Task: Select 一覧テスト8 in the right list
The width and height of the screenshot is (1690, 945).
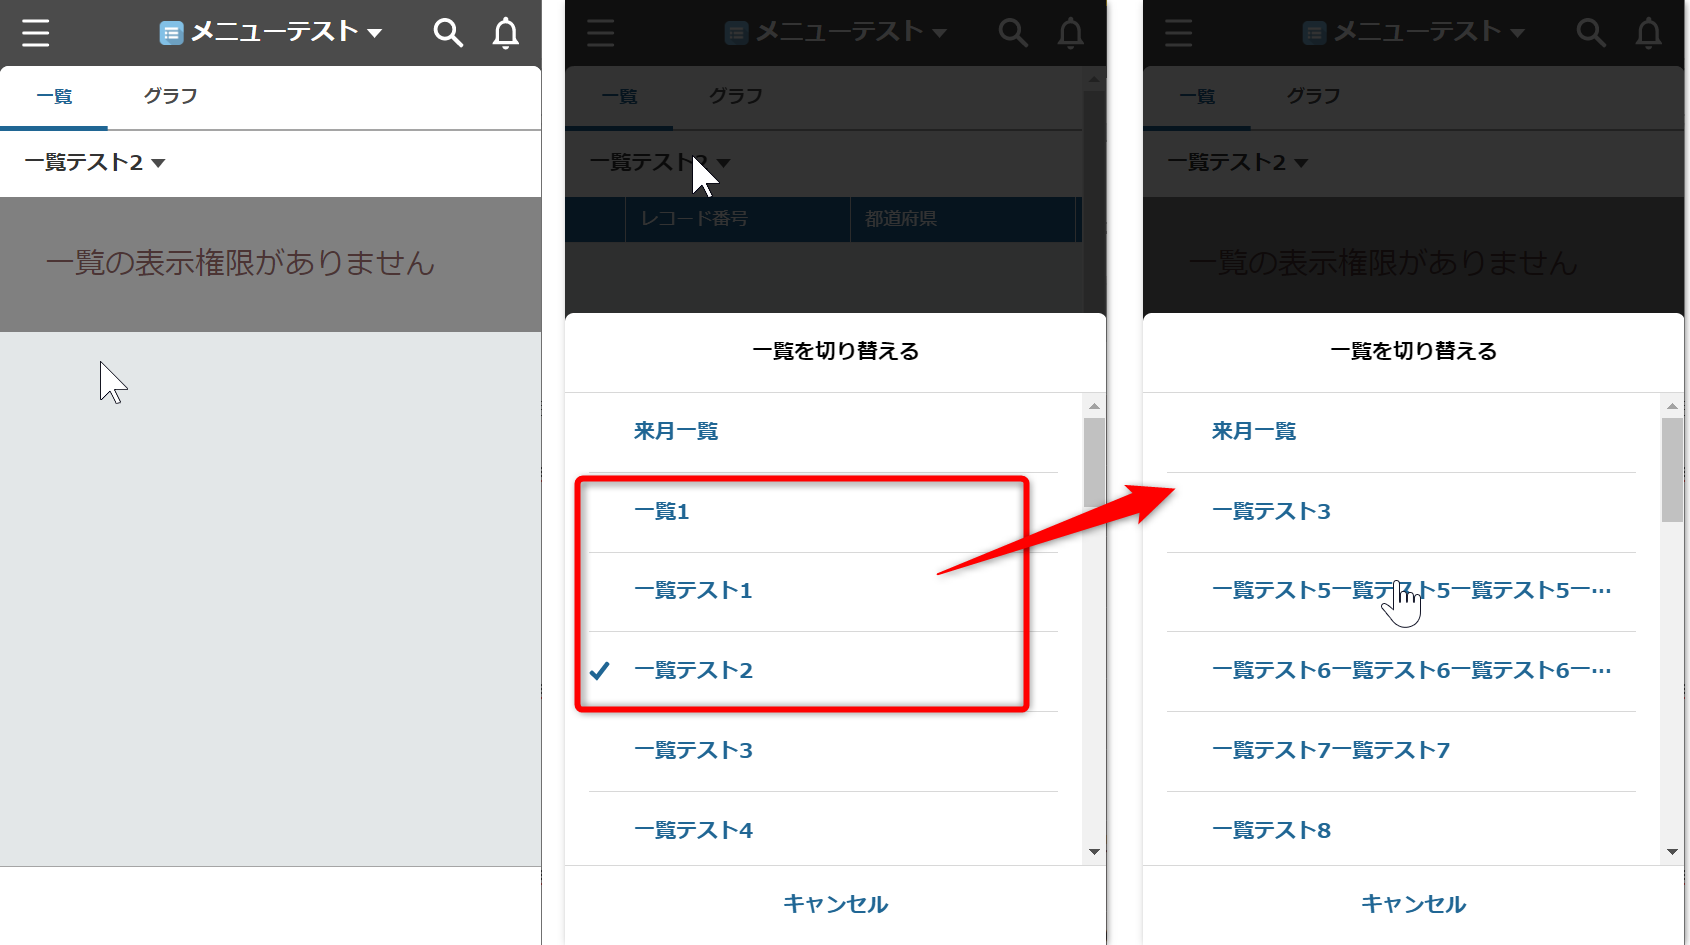Action: coord(1271,831)
